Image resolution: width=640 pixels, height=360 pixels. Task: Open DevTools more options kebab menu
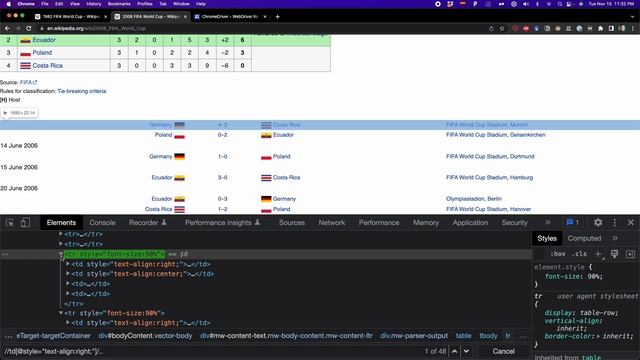tap(615, 222)
